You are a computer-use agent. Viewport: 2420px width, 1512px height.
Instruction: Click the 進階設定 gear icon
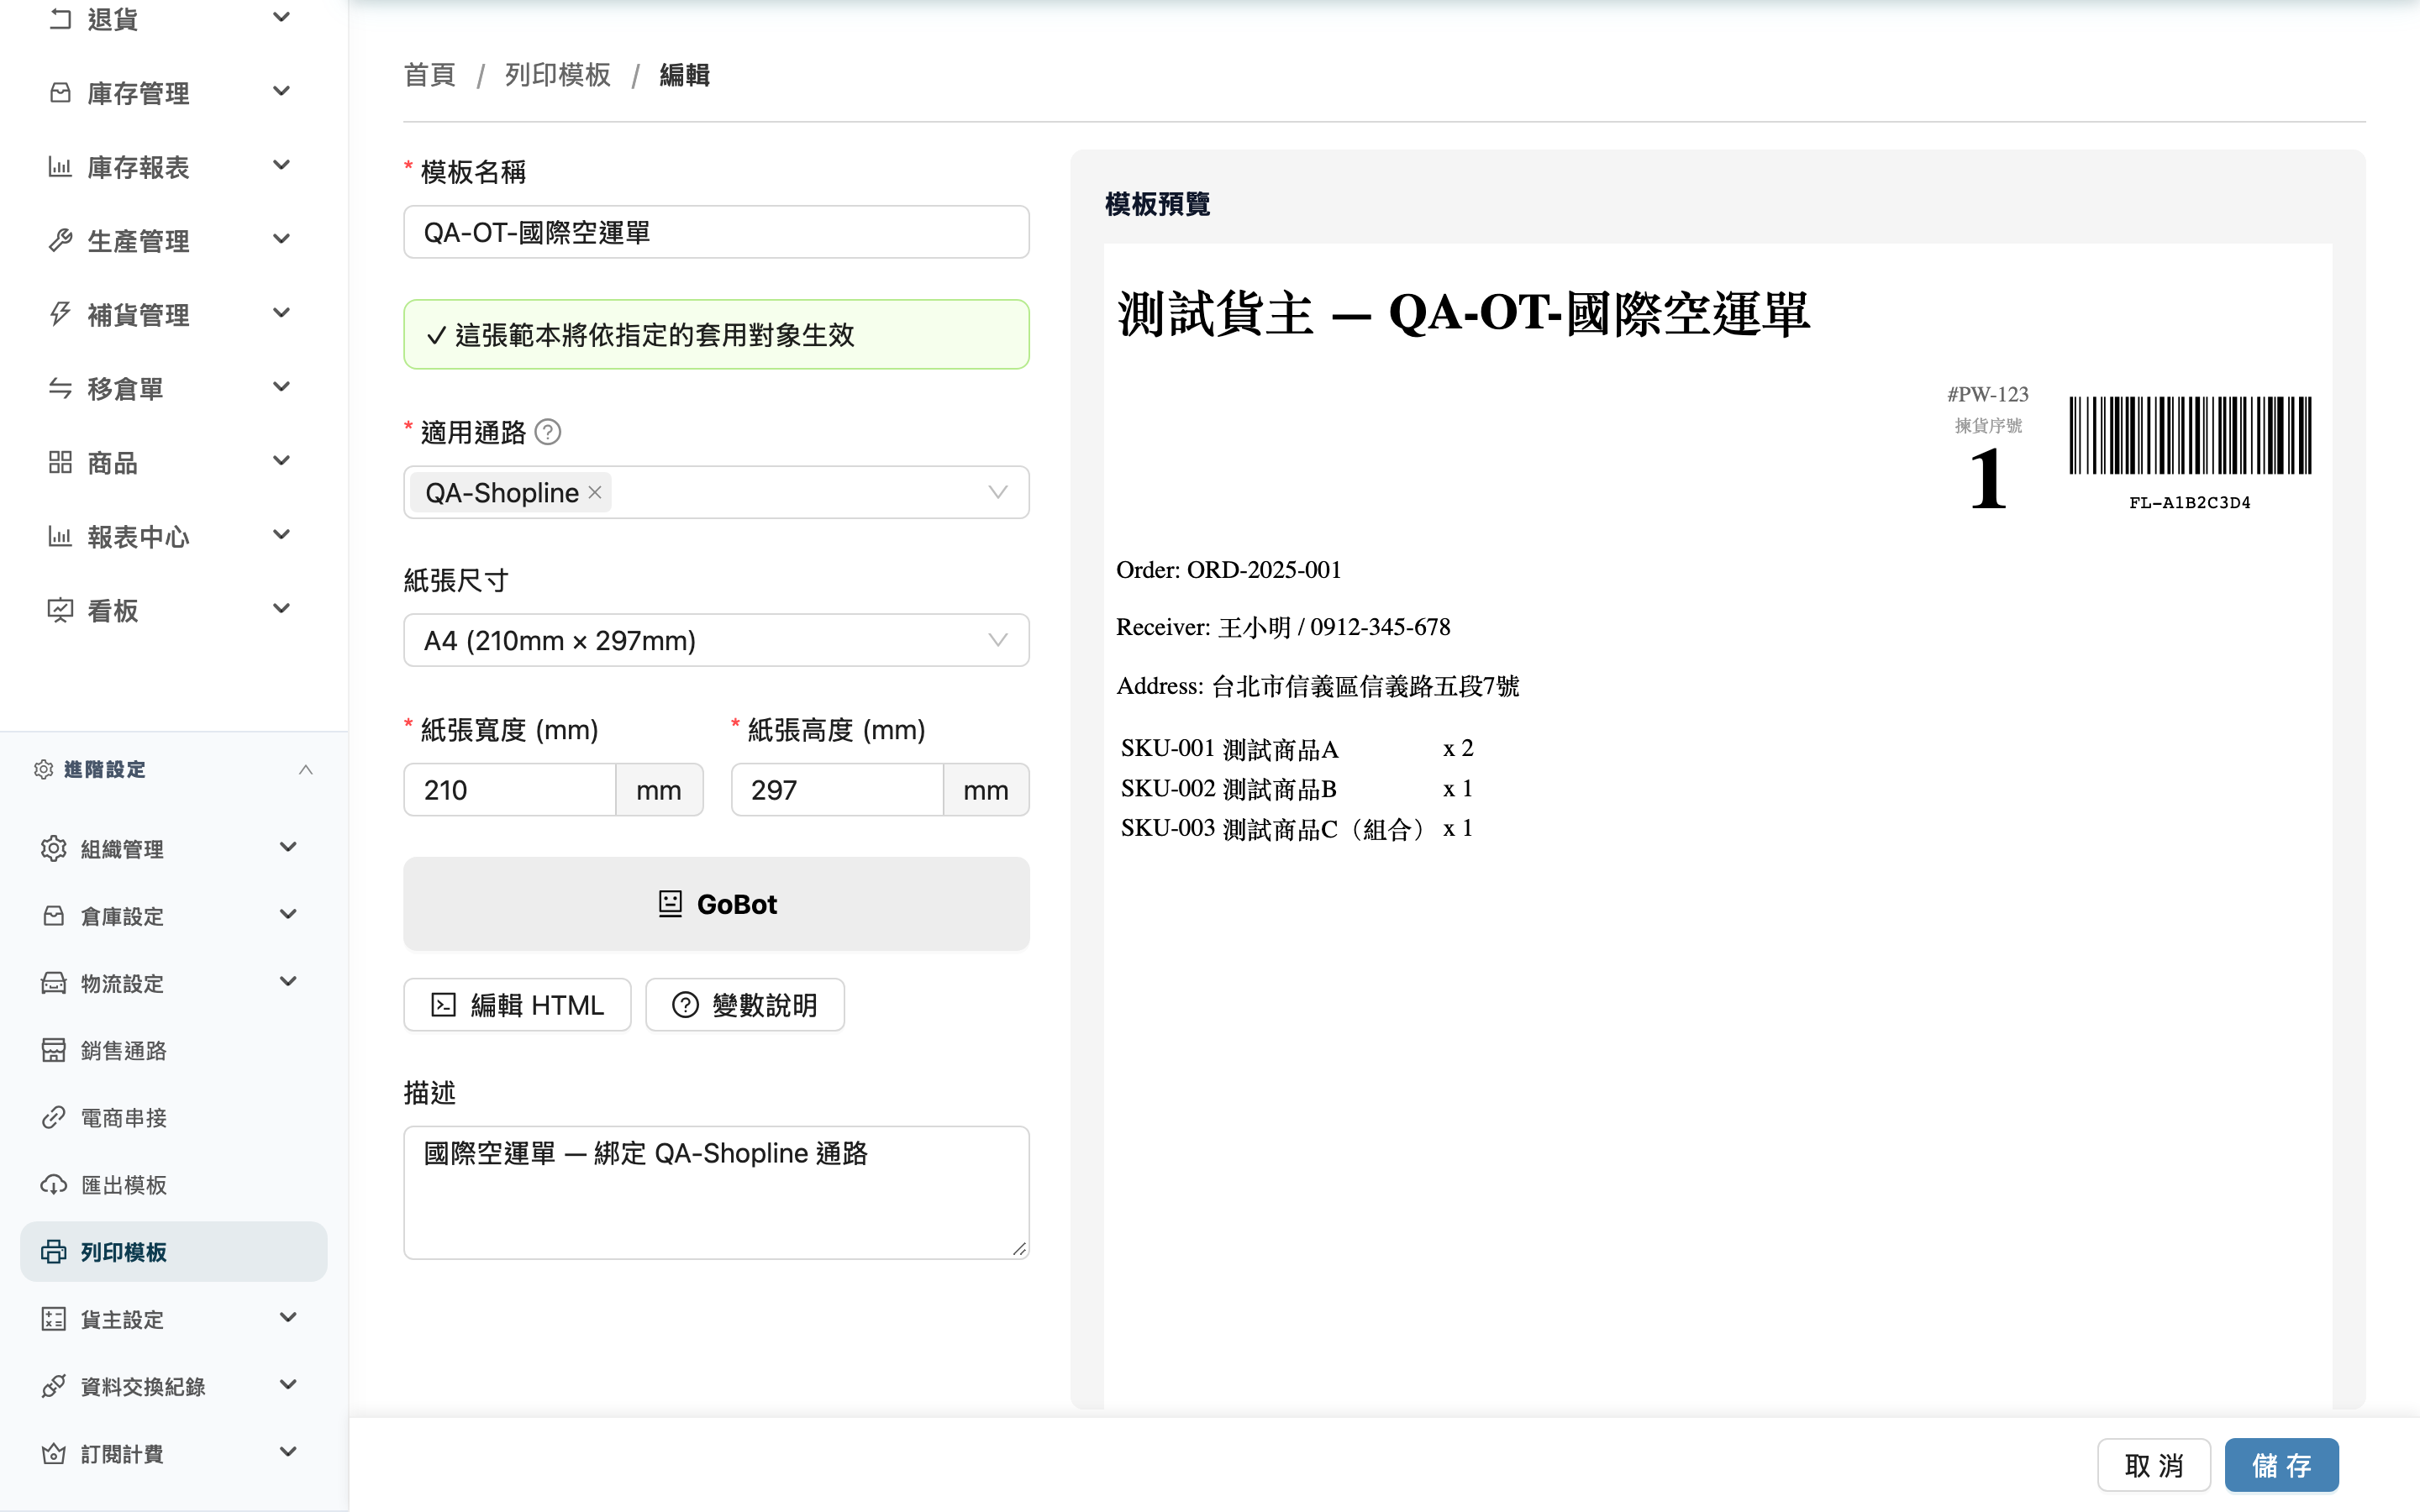coord(43,769)
